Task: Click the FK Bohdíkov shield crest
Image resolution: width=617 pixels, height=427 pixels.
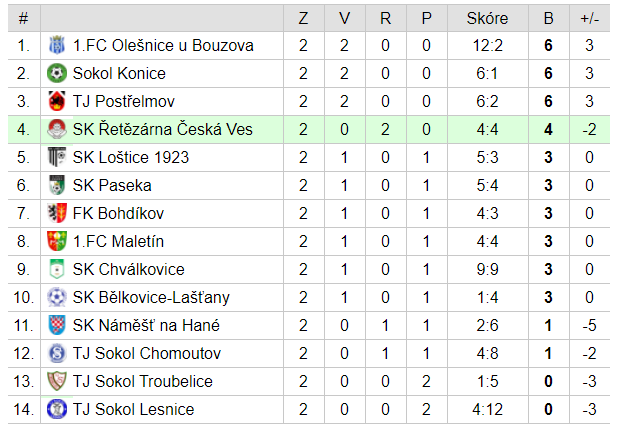Action: 57,213
